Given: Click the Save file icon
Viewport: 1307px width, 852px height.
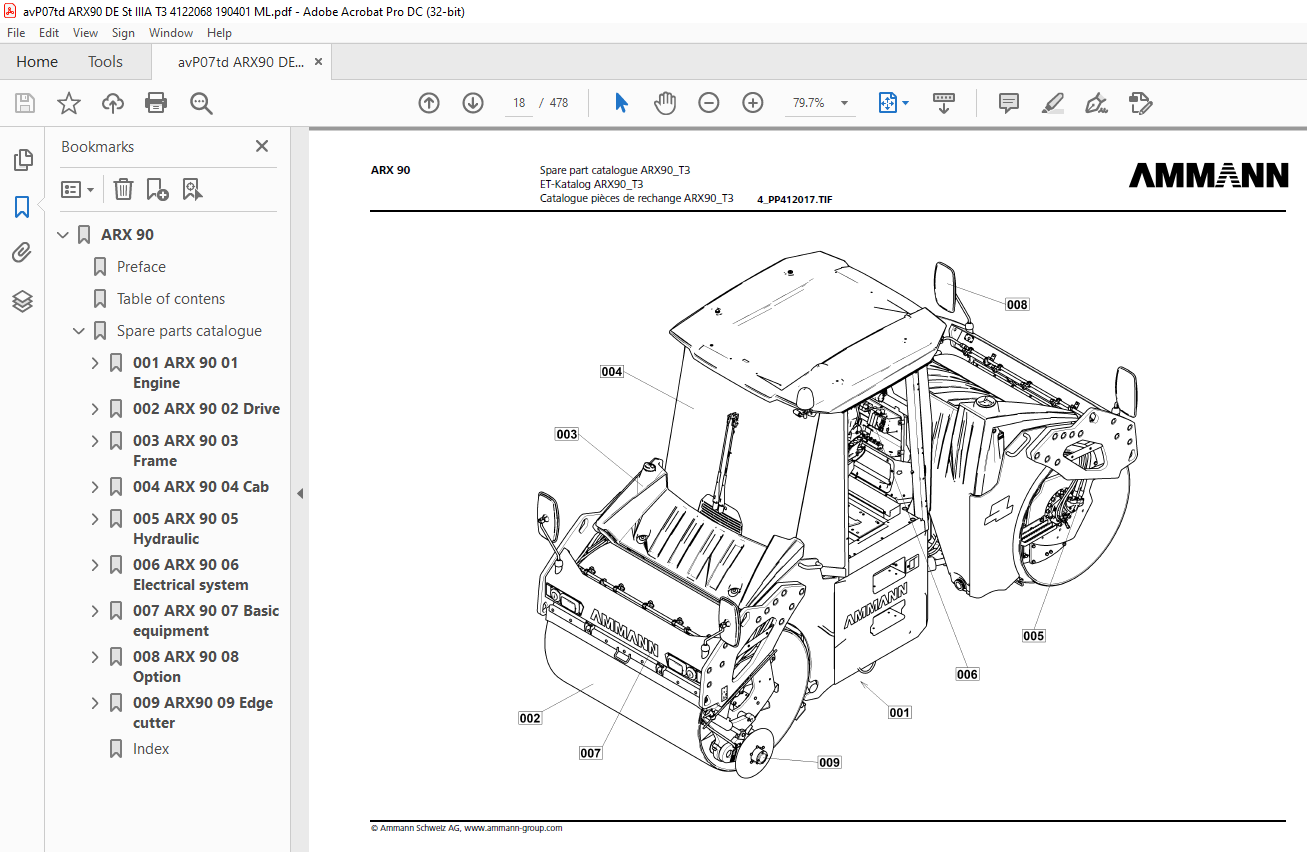Looking at the screenshot, I should point(25,103).
